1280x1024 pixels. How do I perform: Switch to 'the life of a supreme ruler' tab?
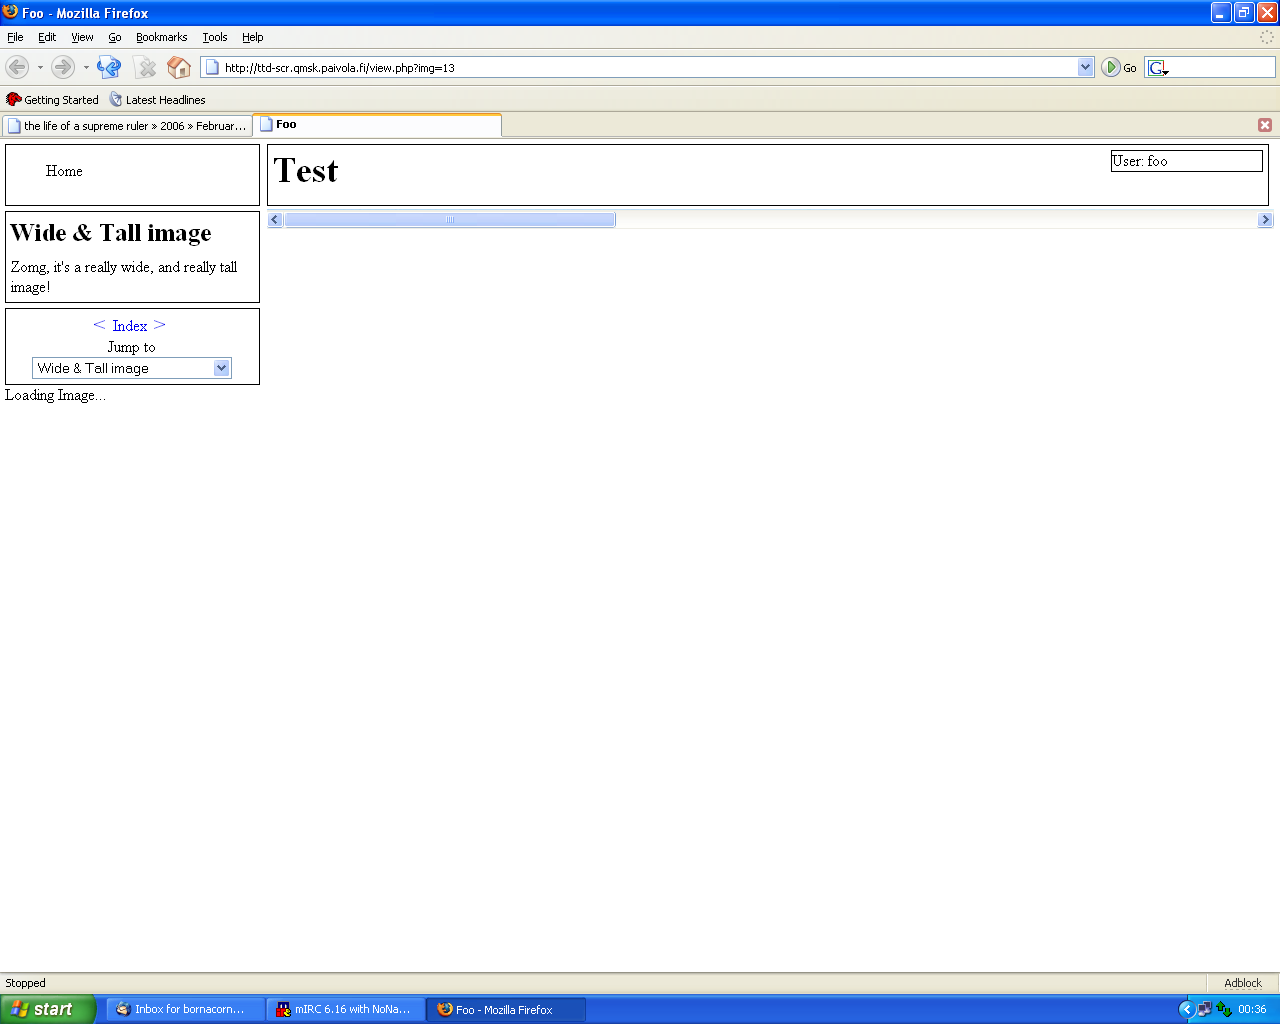pos(127,126)
